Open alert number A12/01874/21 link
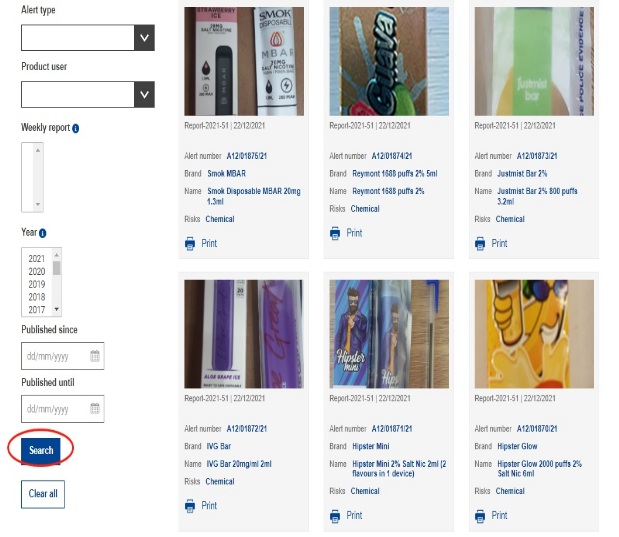 click(x=392, y=156)
